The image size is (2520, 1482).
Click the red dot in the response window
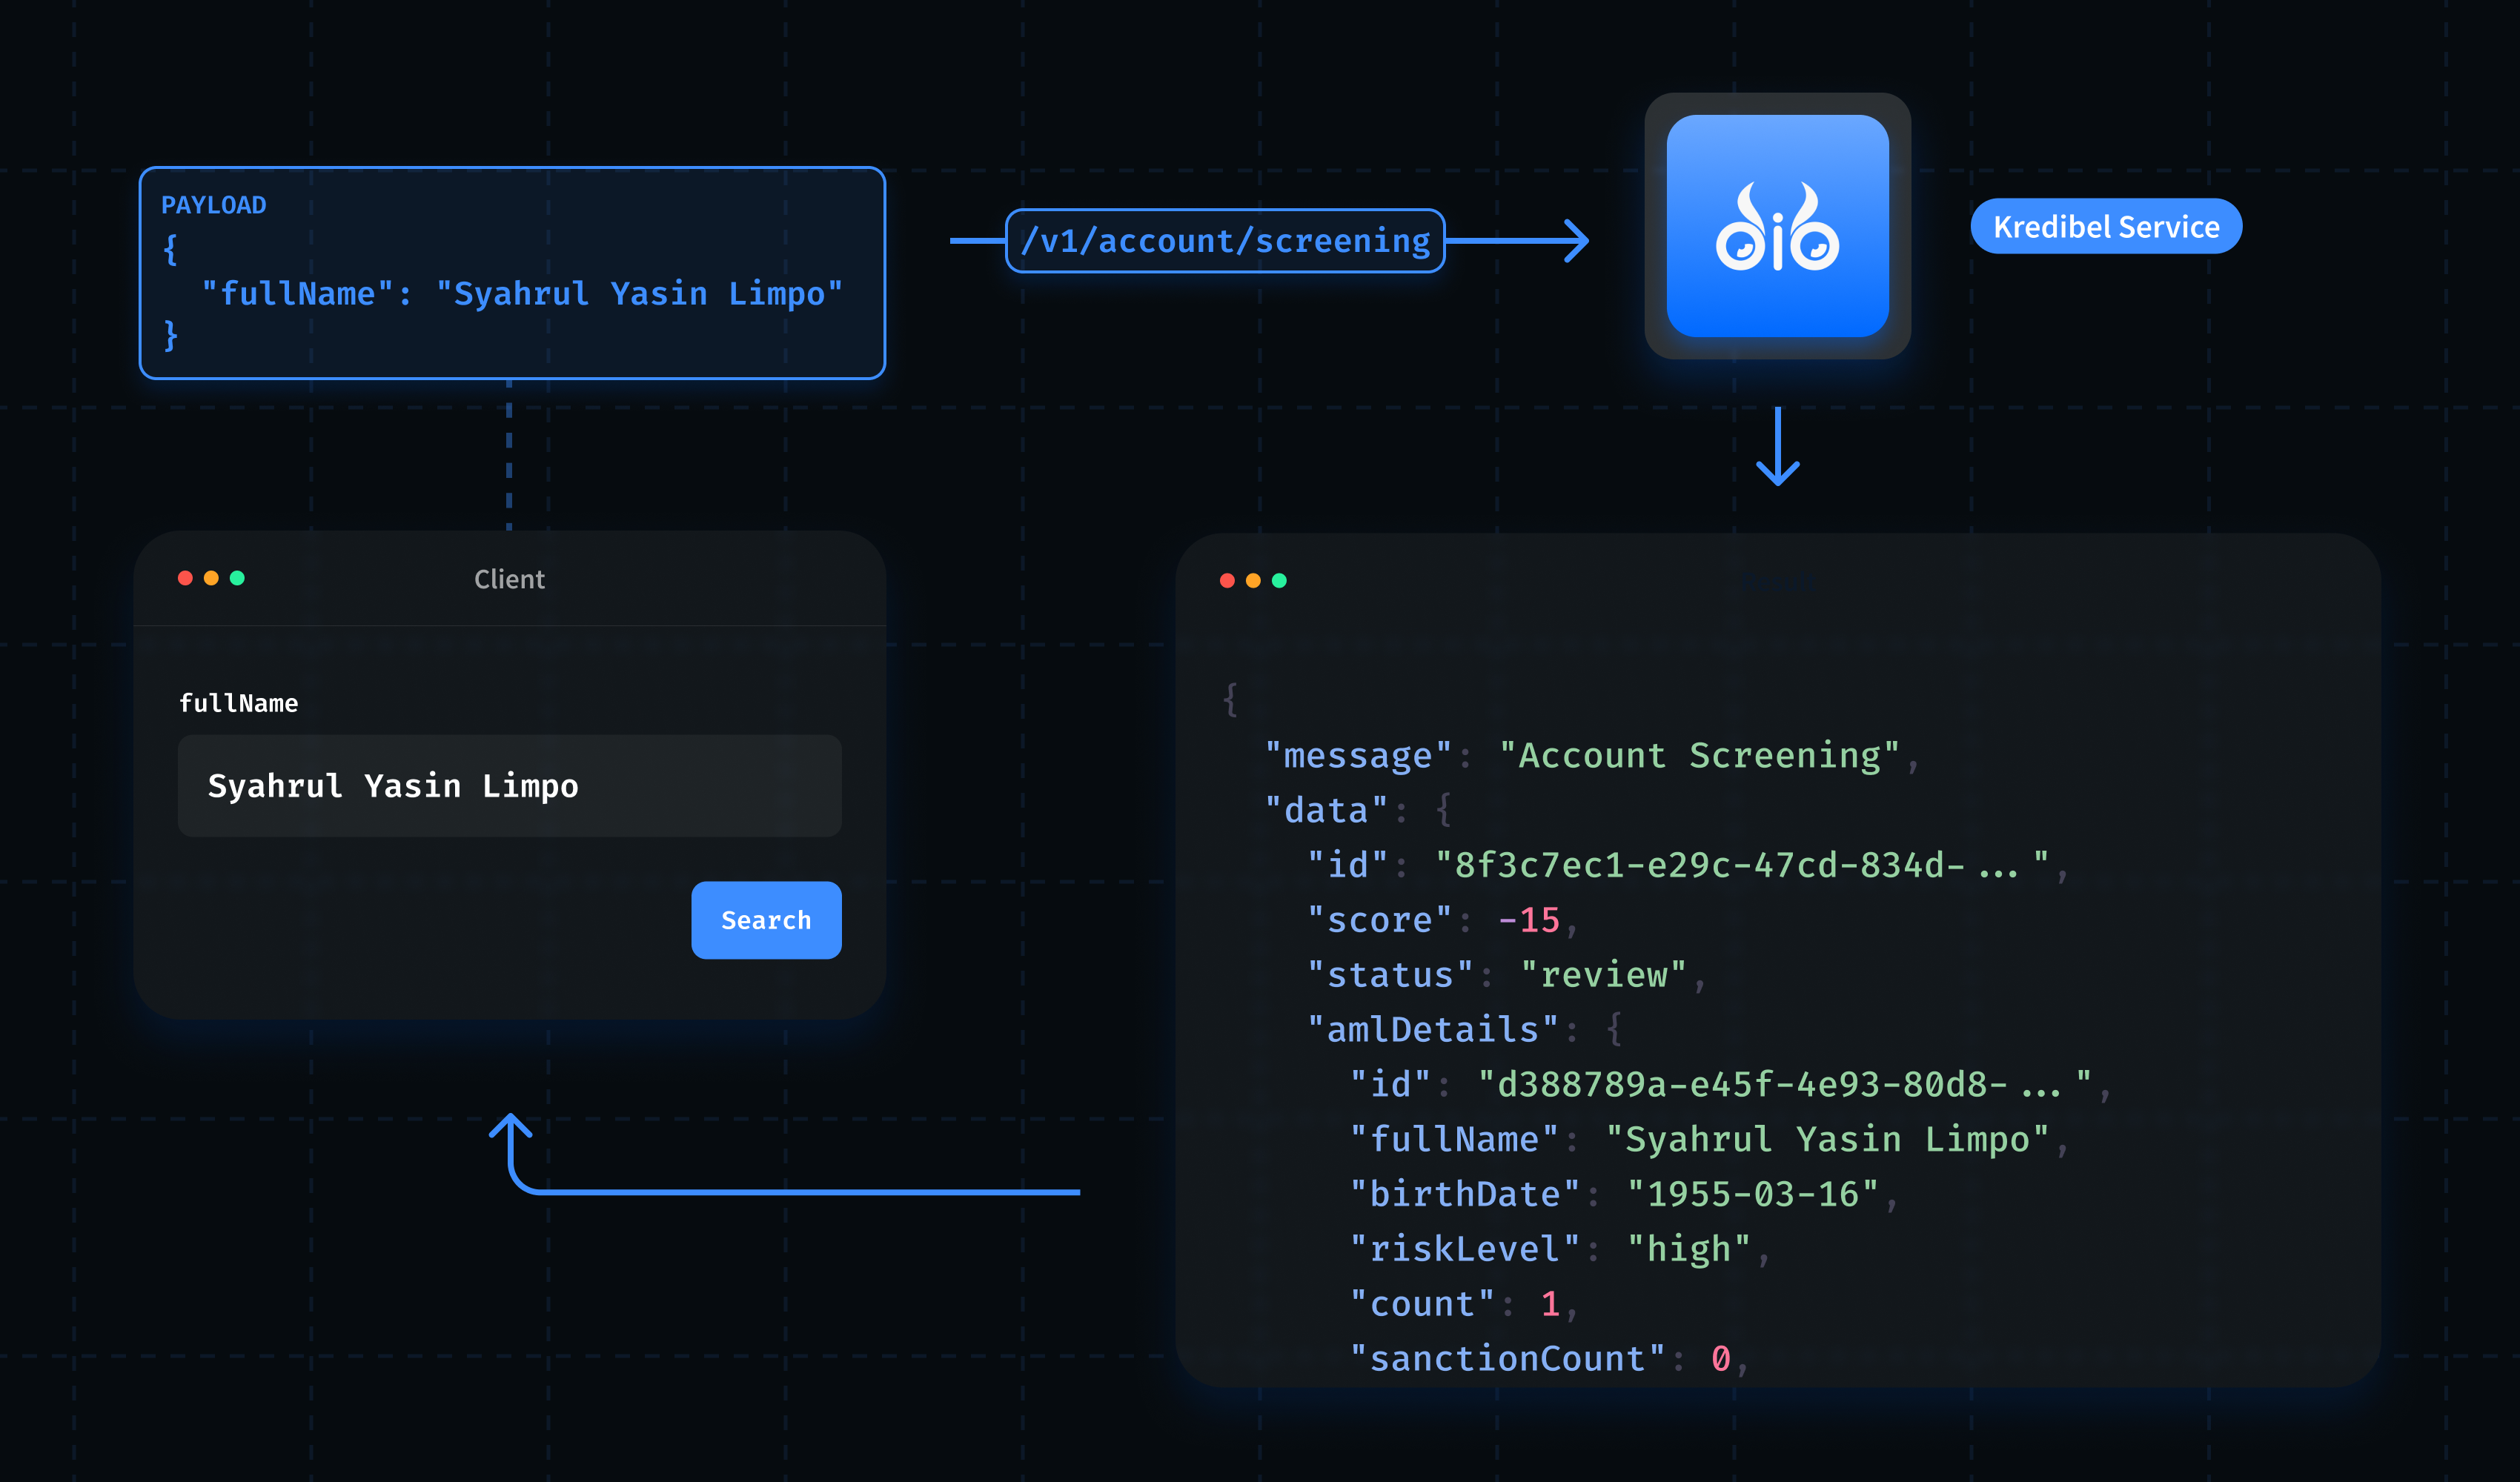pos(1227,581)
